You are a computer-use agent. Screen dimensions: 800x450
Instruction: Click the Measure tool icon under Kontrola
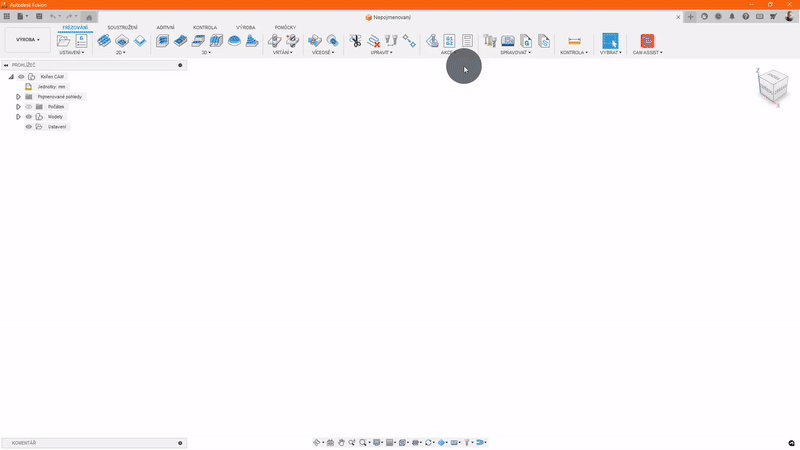[x=574, y=41]
